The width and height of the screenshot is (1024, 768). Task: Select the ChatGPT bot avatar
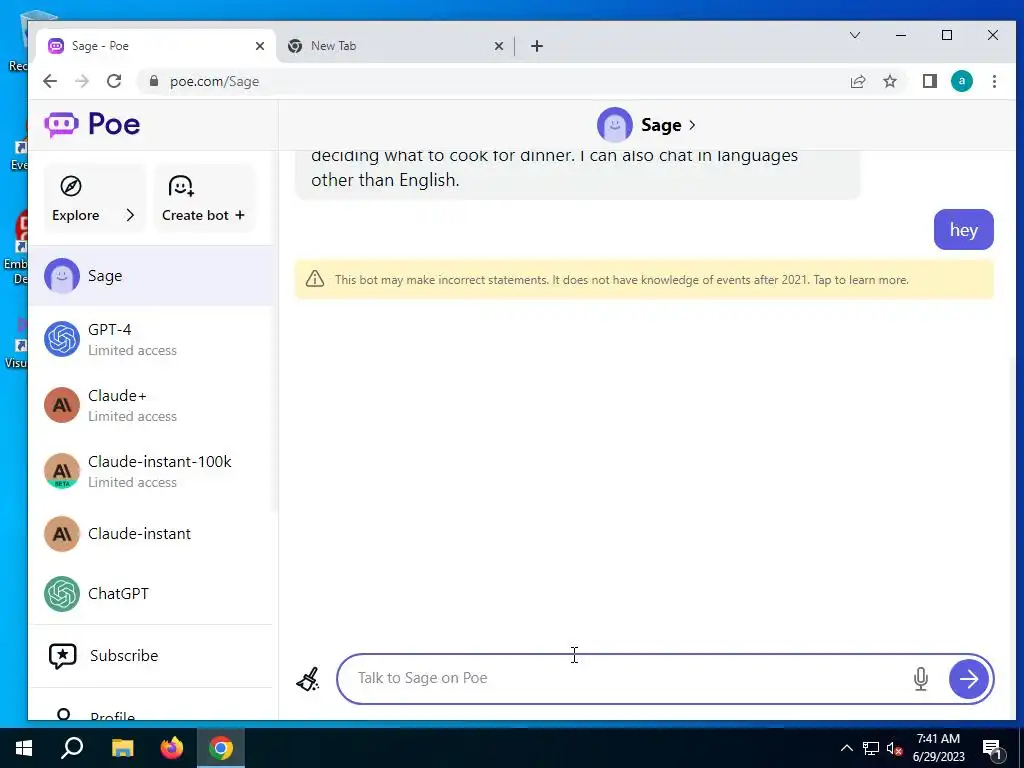click(62, 594)
